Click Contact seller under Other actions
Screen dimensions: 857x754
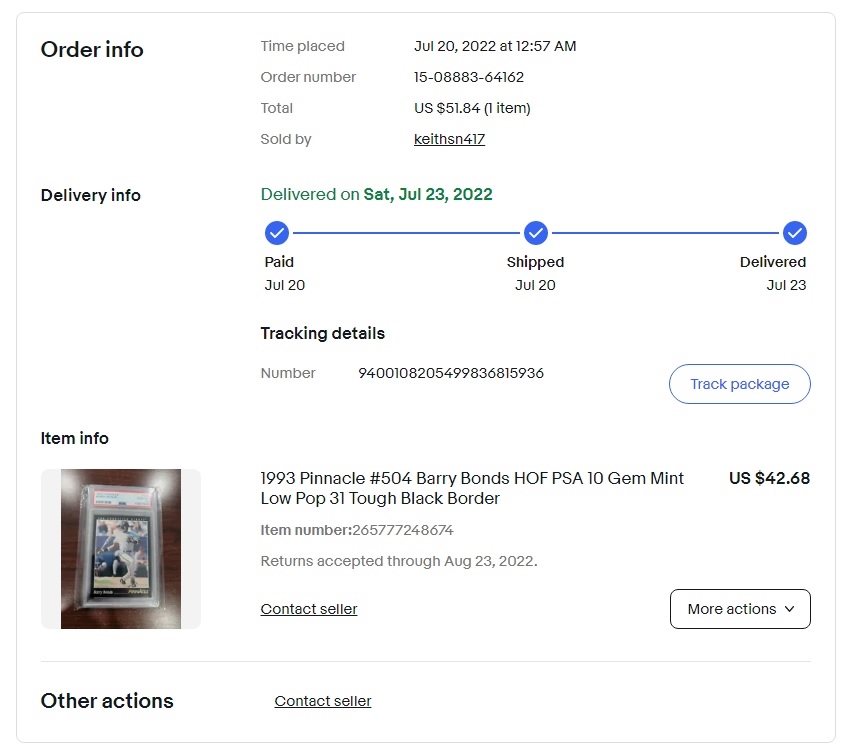(322, 701)
